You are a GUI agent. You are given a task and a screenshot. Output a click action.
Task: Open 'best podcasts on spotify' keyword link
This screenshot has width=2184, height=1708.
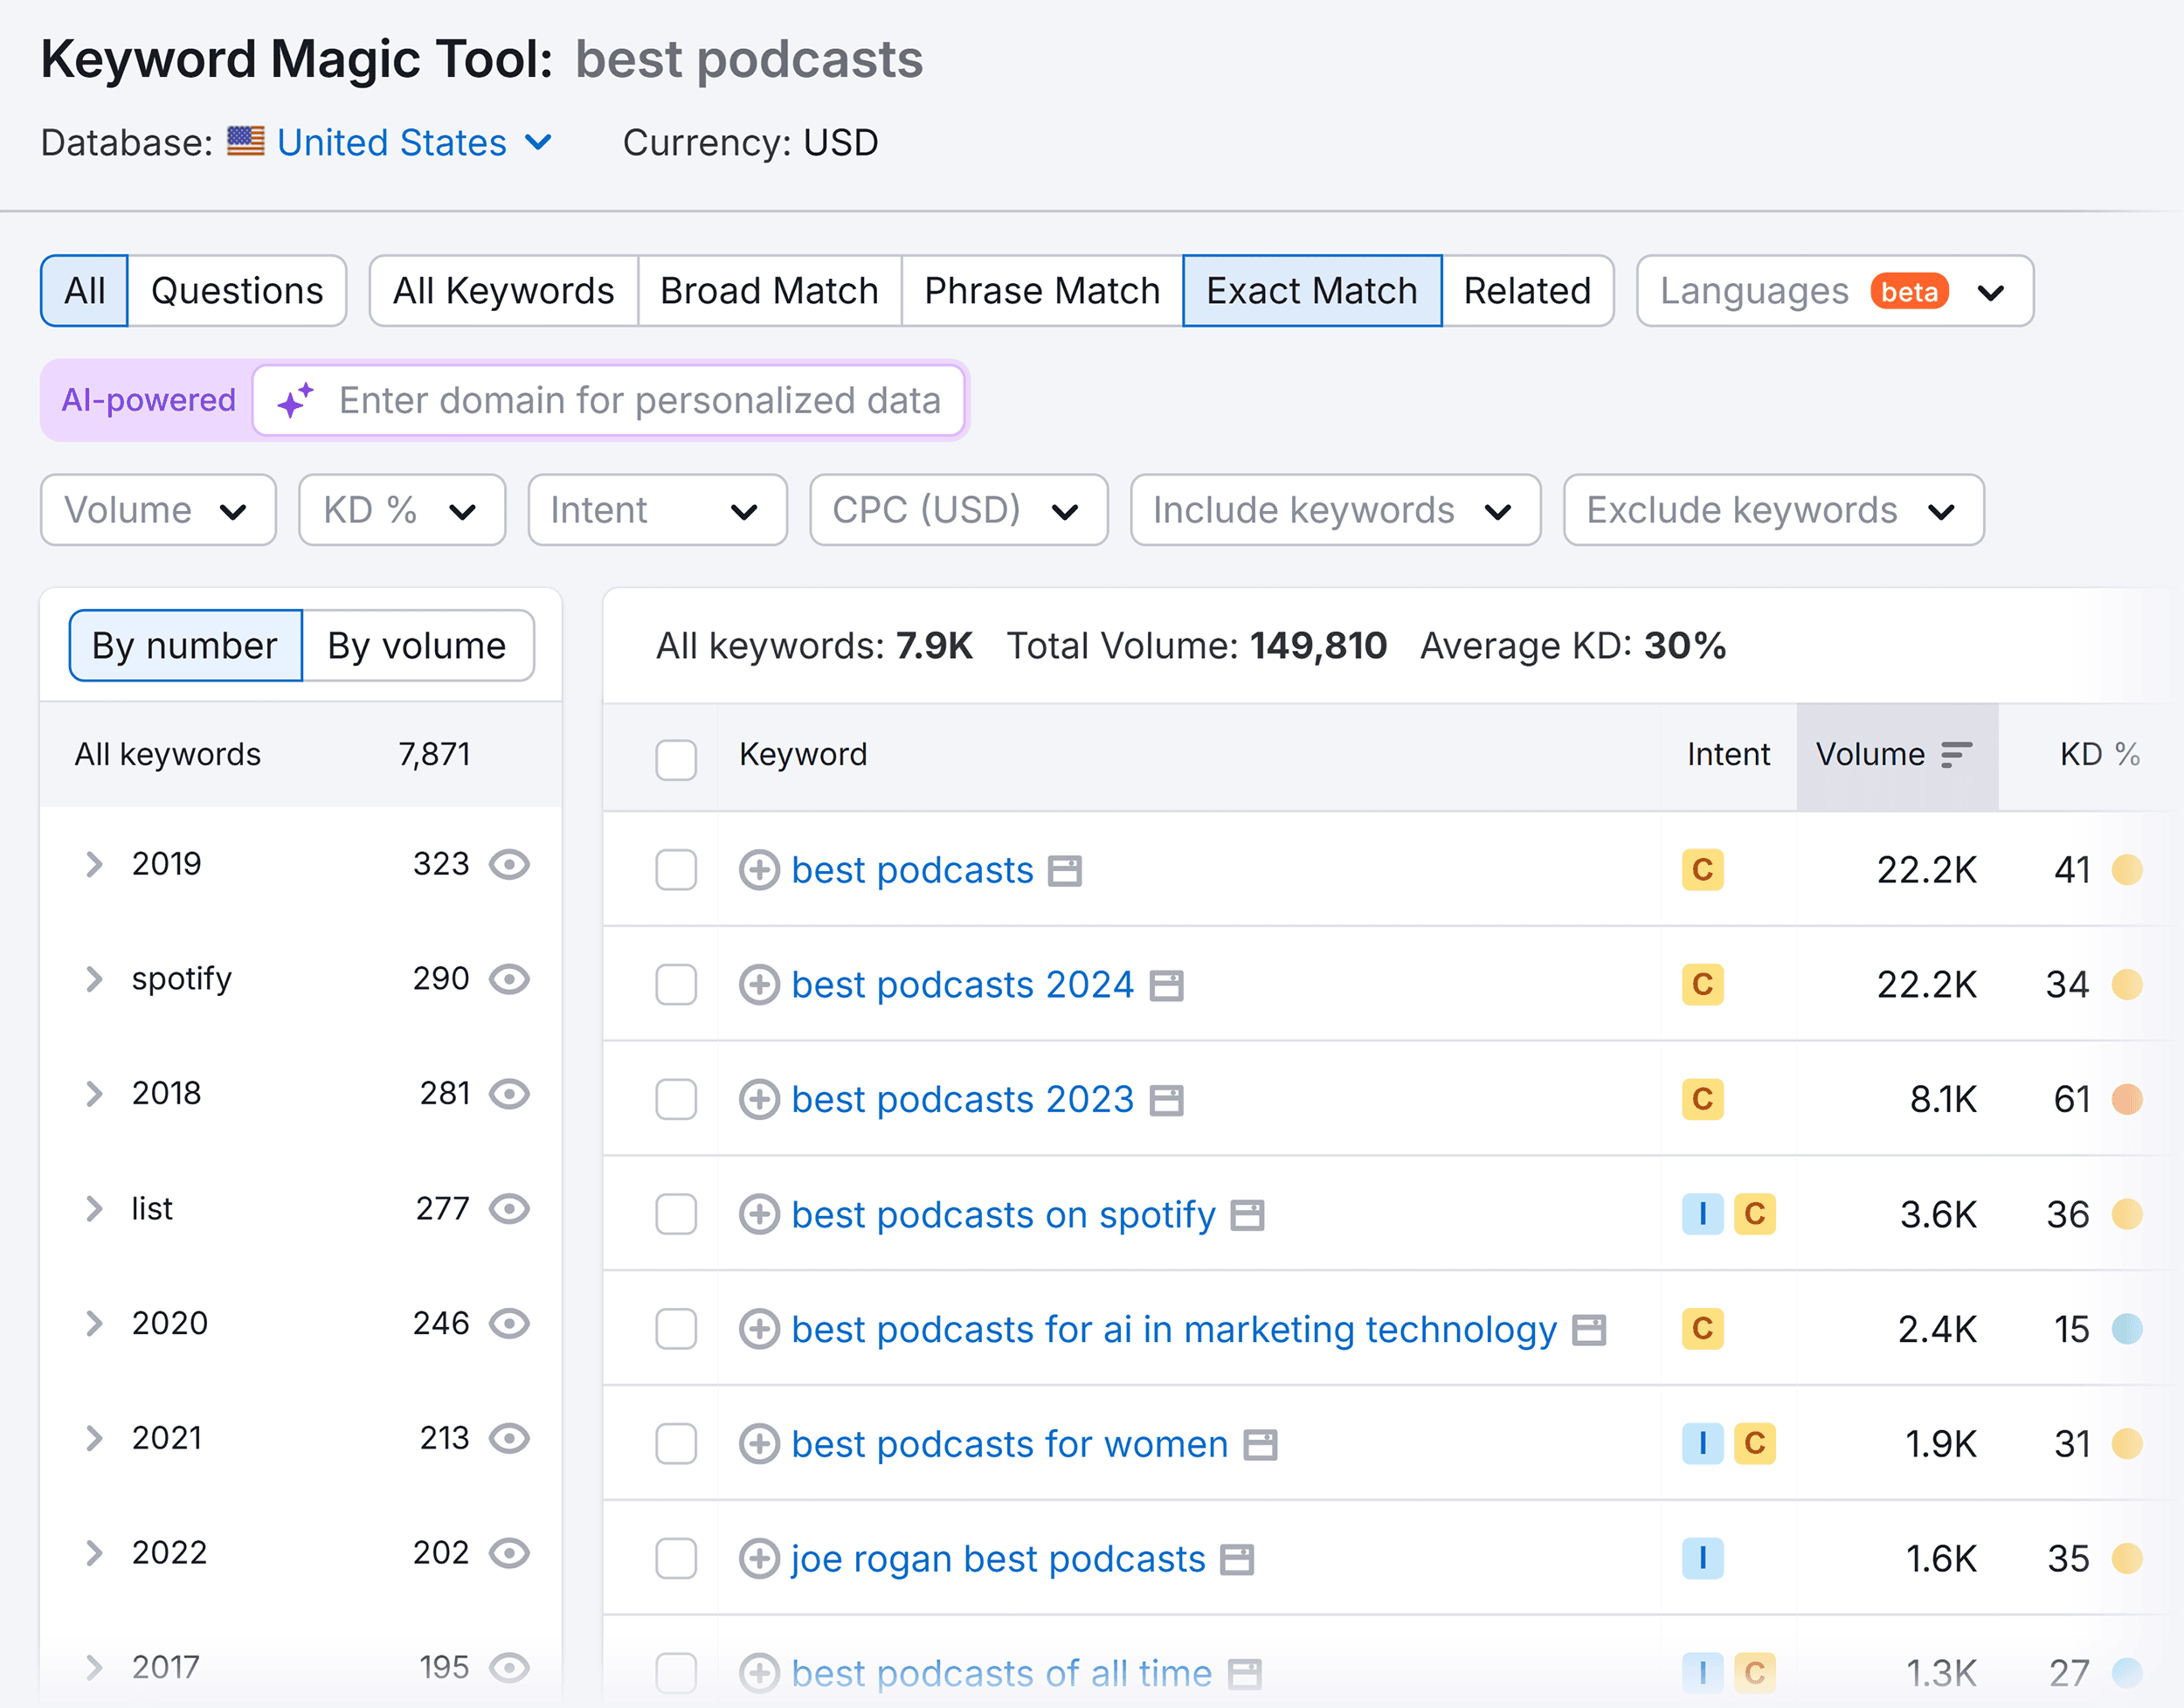pyautogui.click(x=1003, y=1215)
